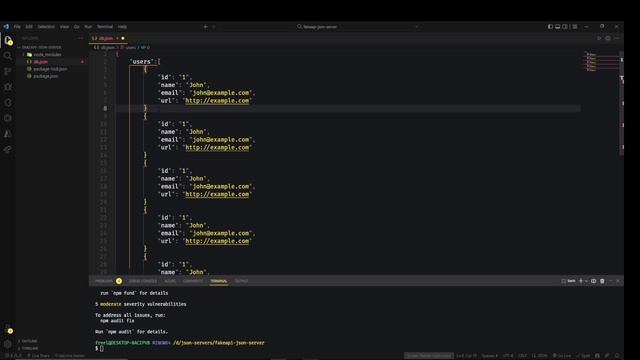Open the Manage gear in activity bar
The width and height of the screenshot is (640, 360).
[x=8, y=344]
